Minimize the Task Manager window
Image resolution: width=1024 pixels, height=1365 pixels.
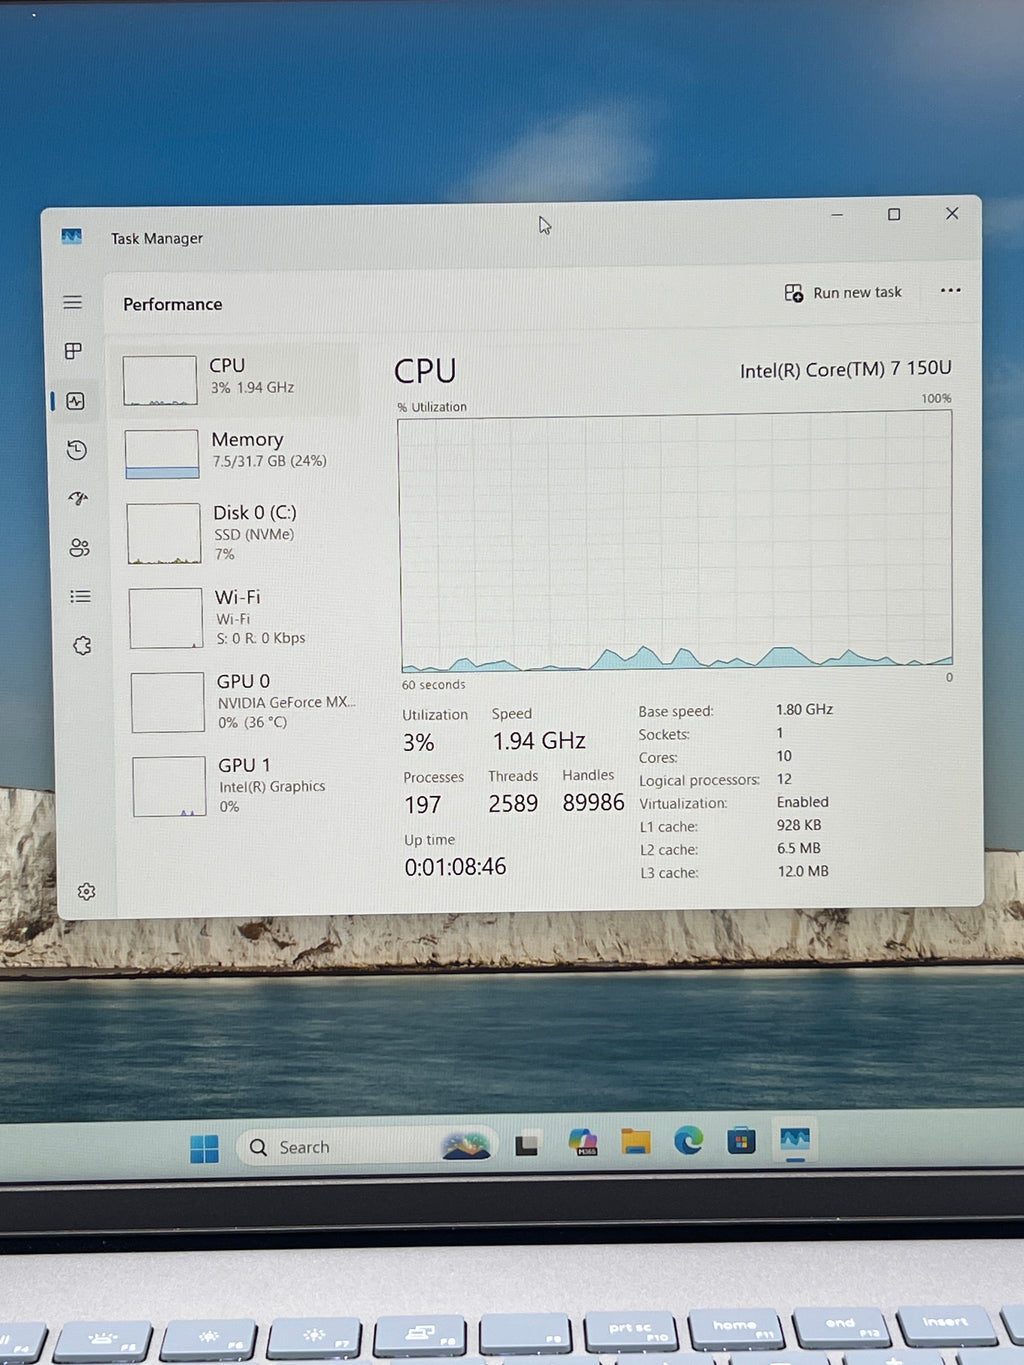pyautogui.click(x=837, y=215)
